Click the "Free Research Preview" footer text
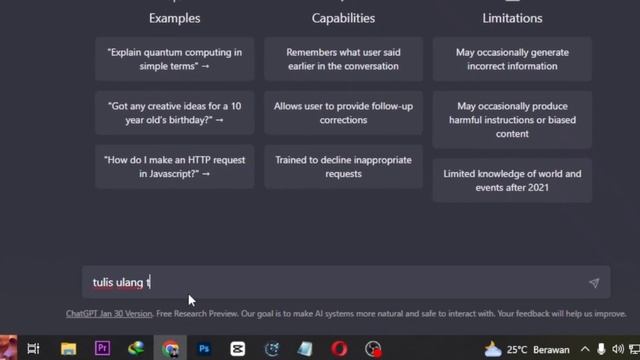 (197, 313)
